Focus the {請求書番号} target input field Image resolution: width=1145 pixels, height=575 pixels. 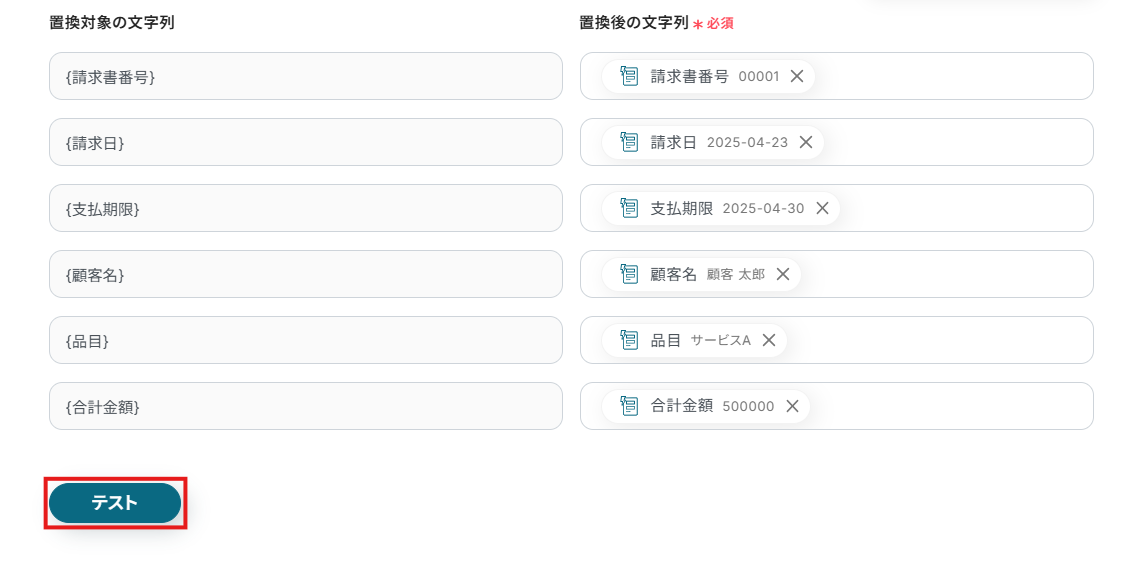click(306, 76)
